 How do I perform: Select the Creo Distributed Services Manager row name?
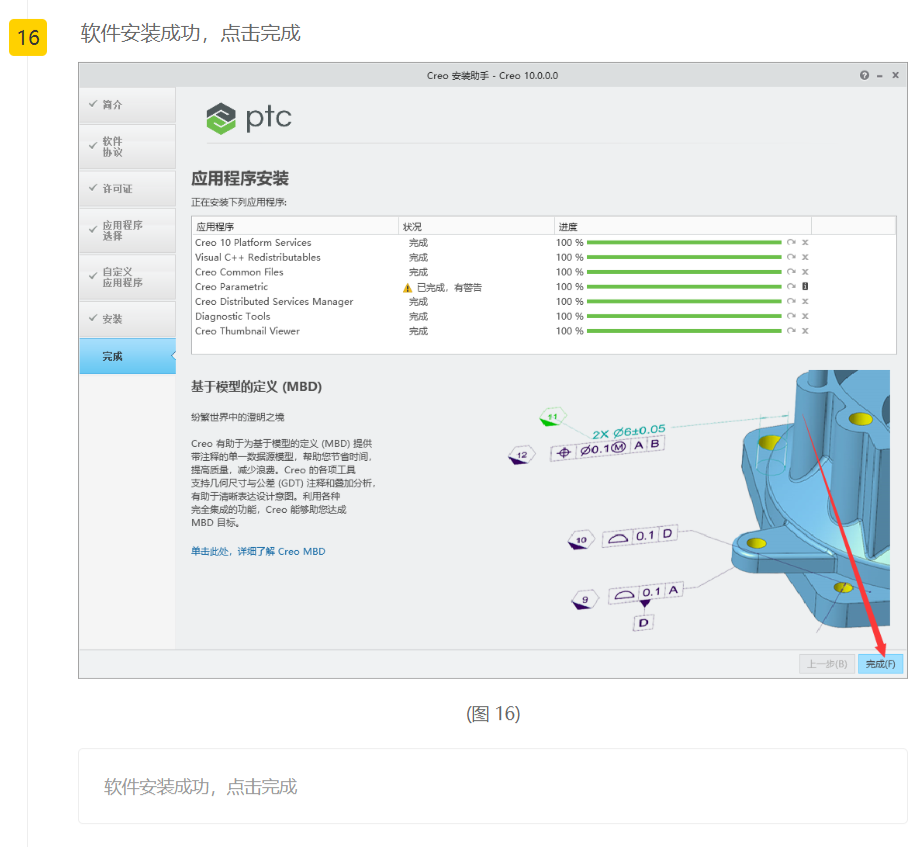pos(274,301)
